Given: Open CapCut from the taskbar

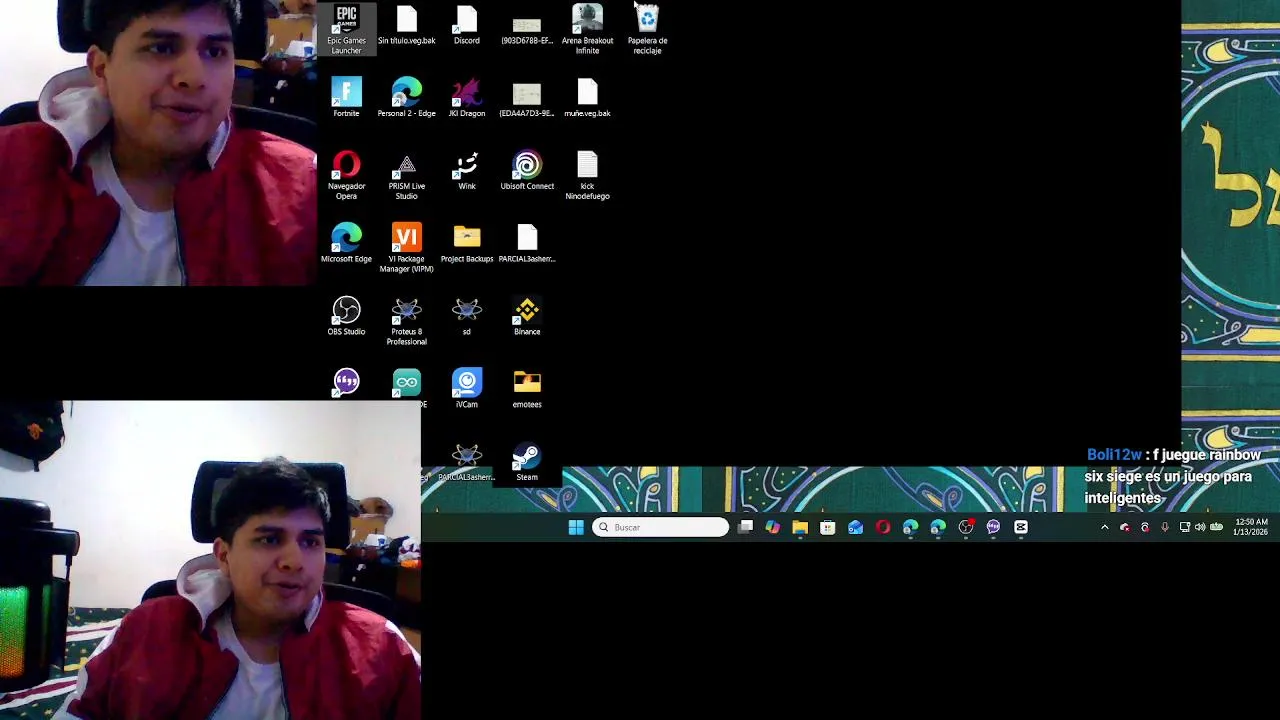Looking at the screenshot, I should [x=1021, y=527].
